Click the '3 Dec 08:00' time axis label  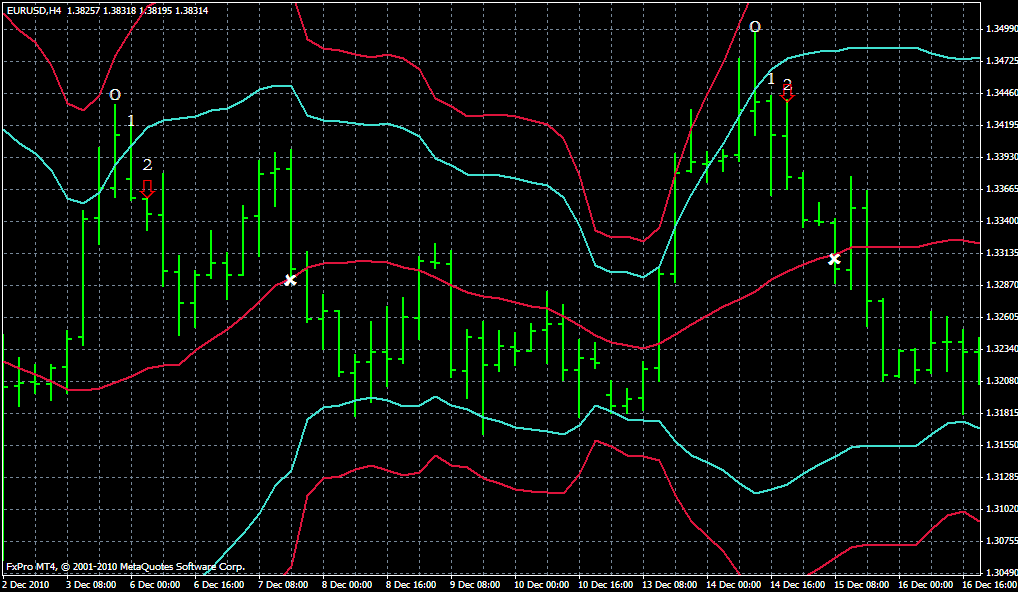pos(93,585)
